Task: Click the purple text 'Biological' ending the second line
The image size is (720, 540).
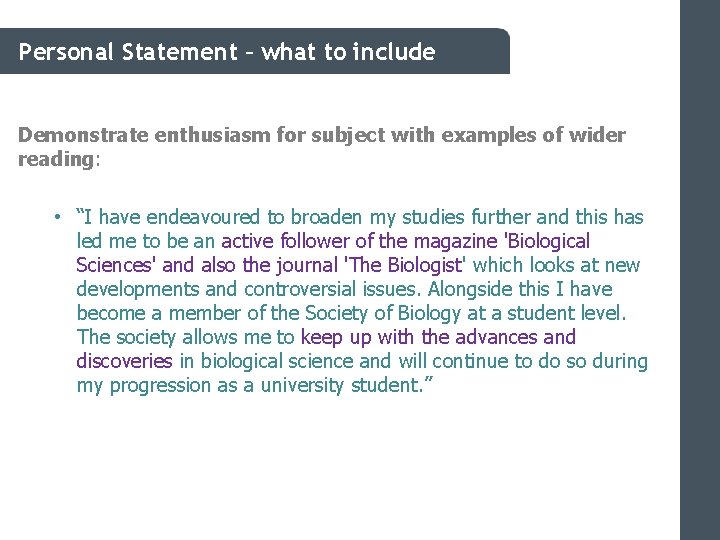Action: pos(547,241)
